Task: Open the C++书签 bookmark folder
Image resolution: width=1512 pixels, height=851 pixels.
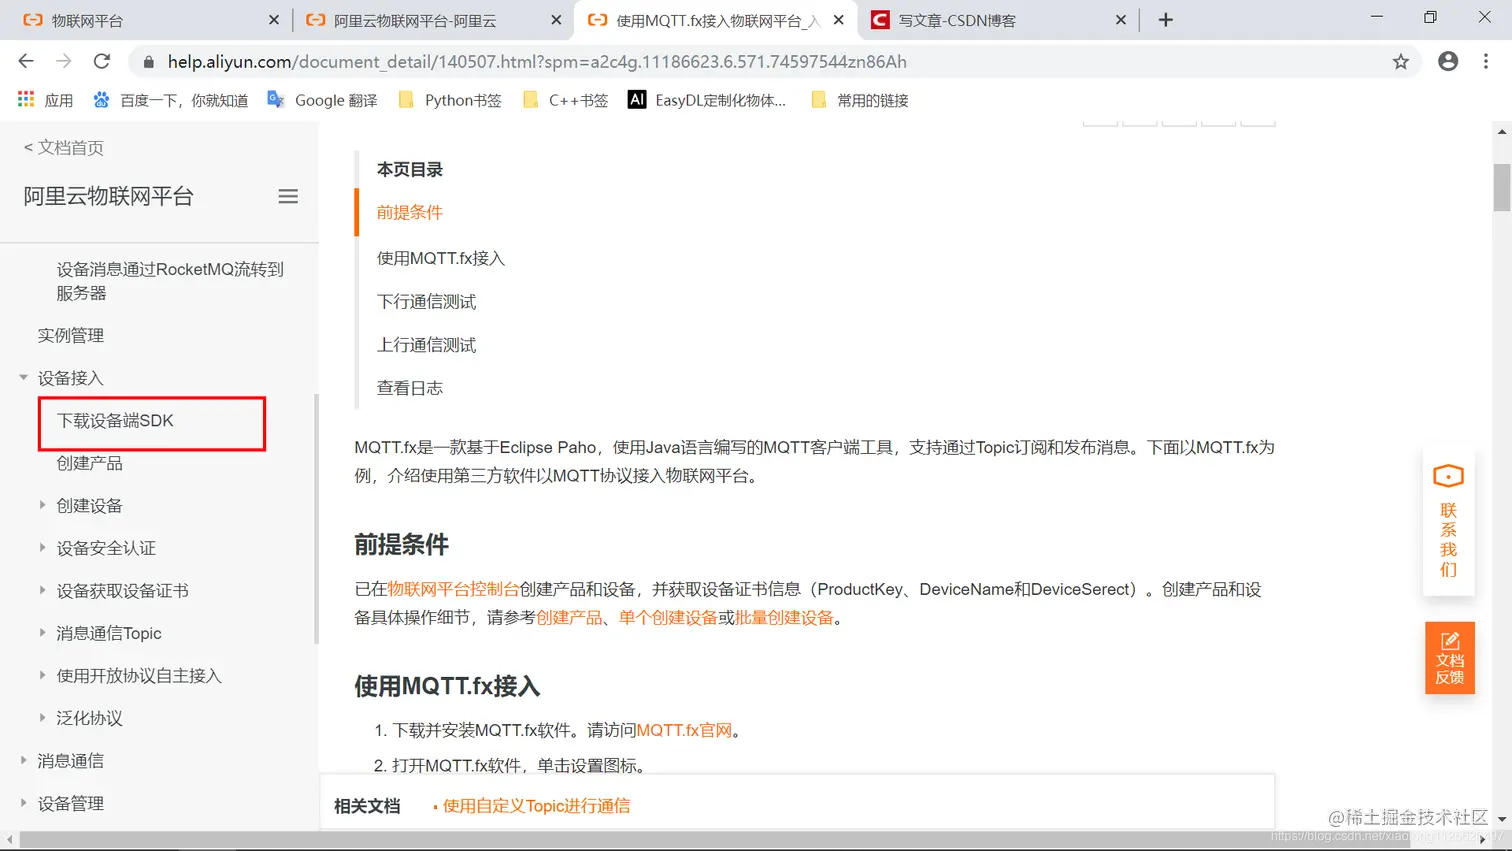Action: point(565,100)
